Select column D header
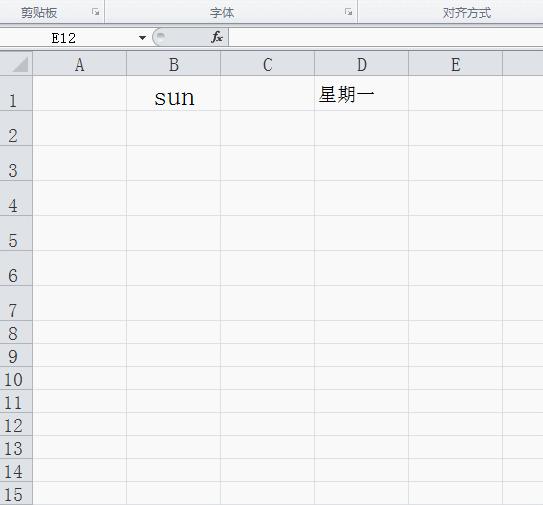 (x=362, y=64)
